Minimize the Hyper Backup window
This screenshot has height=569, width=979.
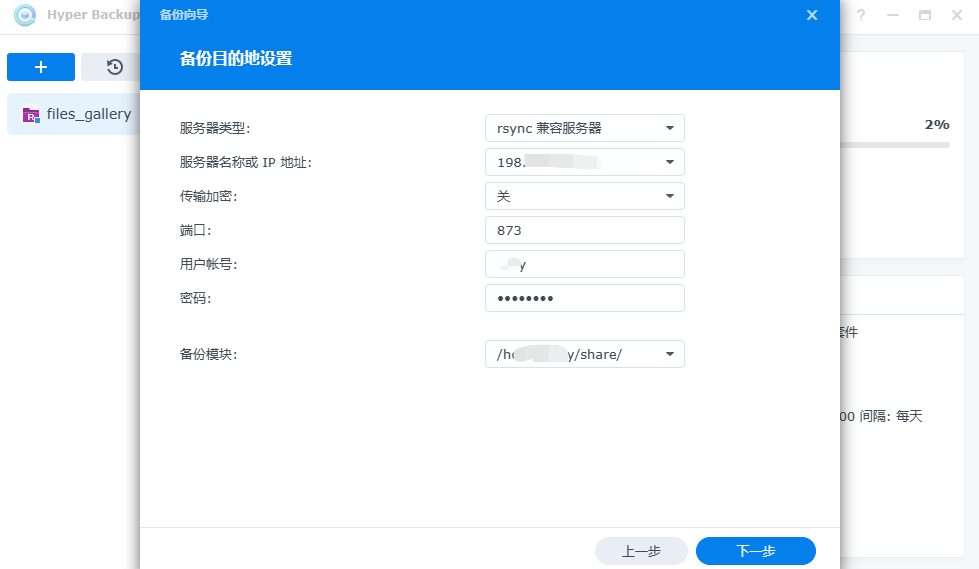tap(892, 15)
